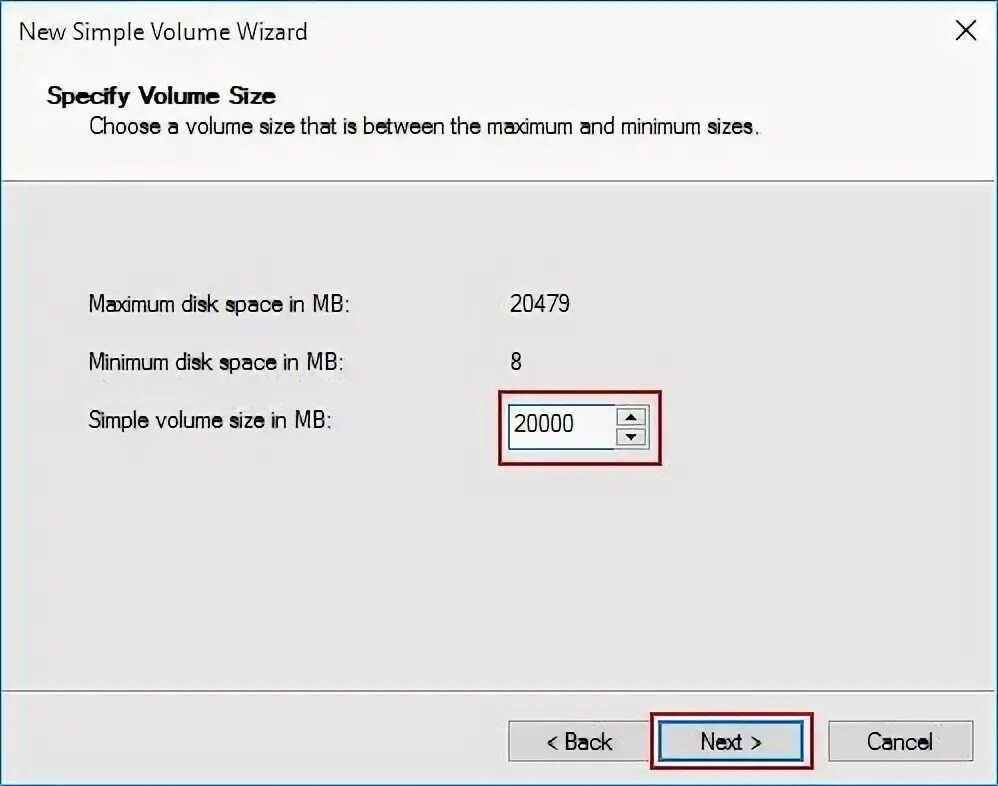Click the Next button
998x786 pixels.
coord(731,741)
